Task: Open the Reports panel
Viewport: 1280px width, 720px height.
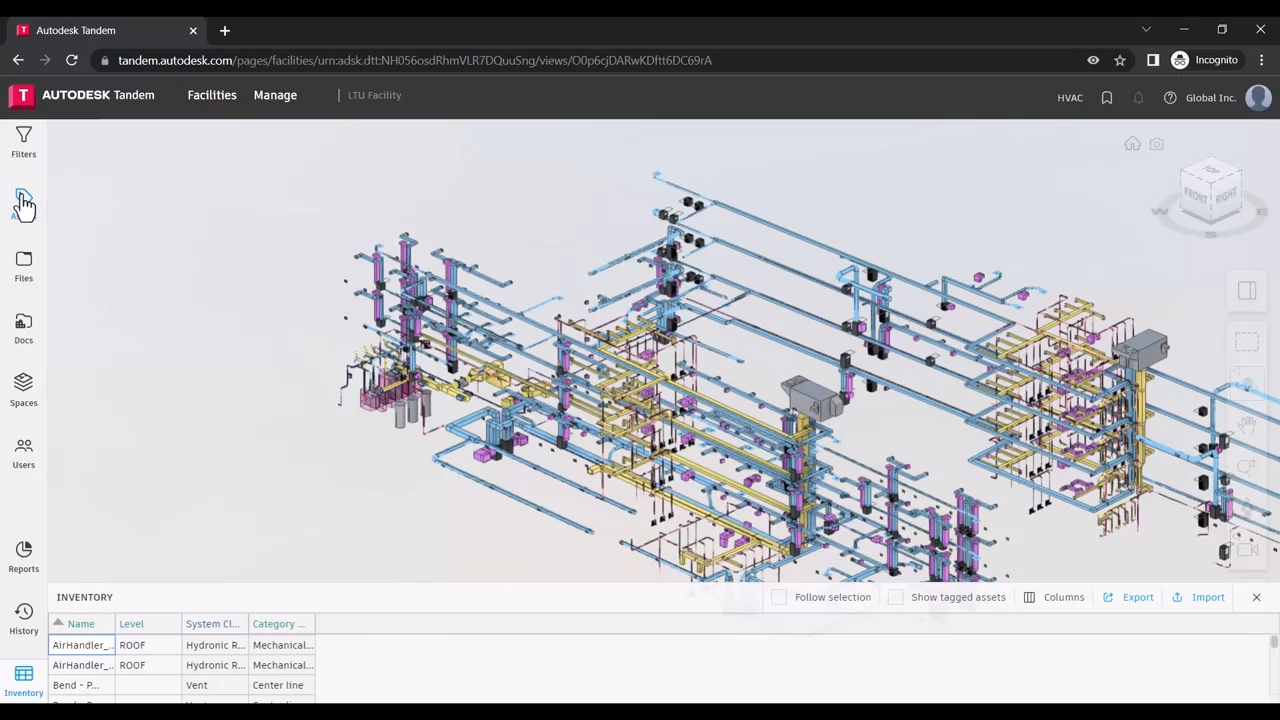Action: pyautogui.click(x=23, y=556)
